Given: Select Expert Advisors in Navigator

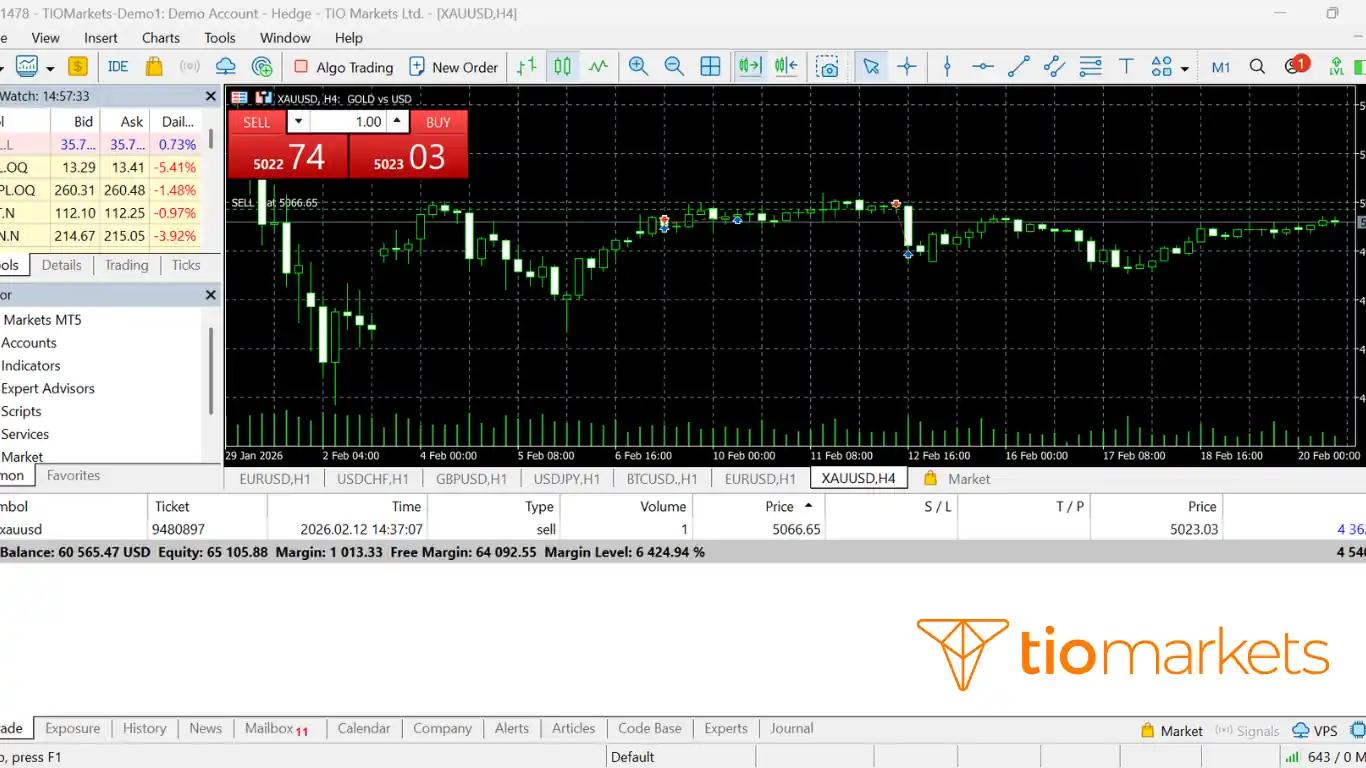Looking at the screenshot, I should 48,388.
